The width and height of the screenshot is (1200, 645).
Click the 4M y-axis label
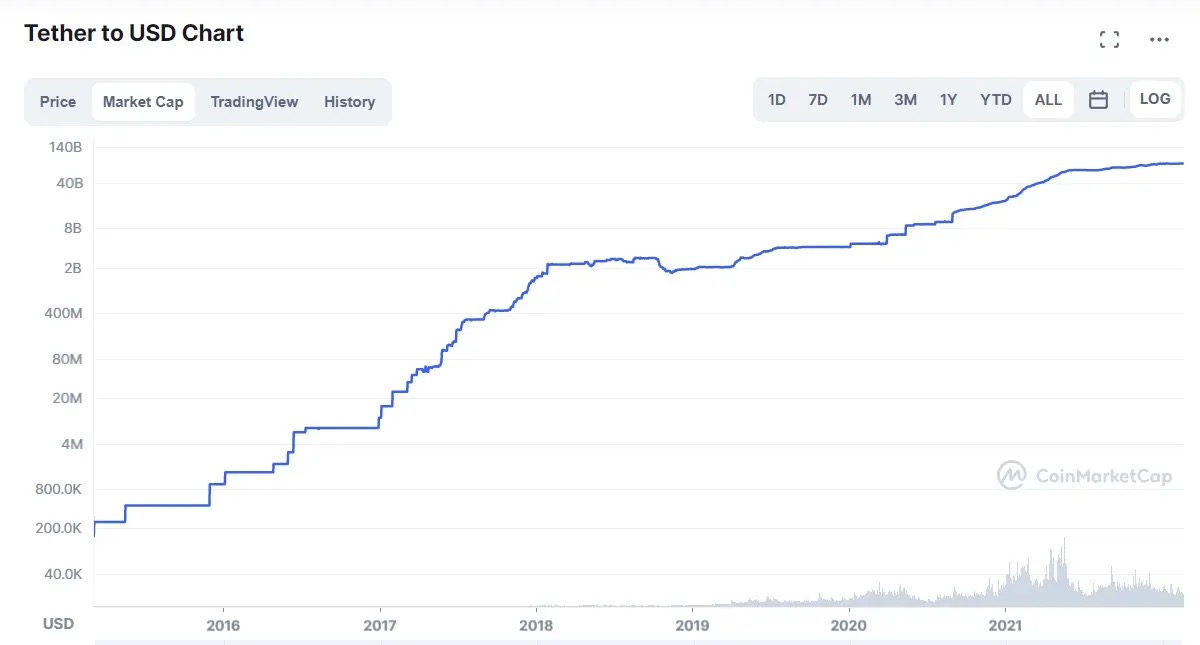pos(72,444)
